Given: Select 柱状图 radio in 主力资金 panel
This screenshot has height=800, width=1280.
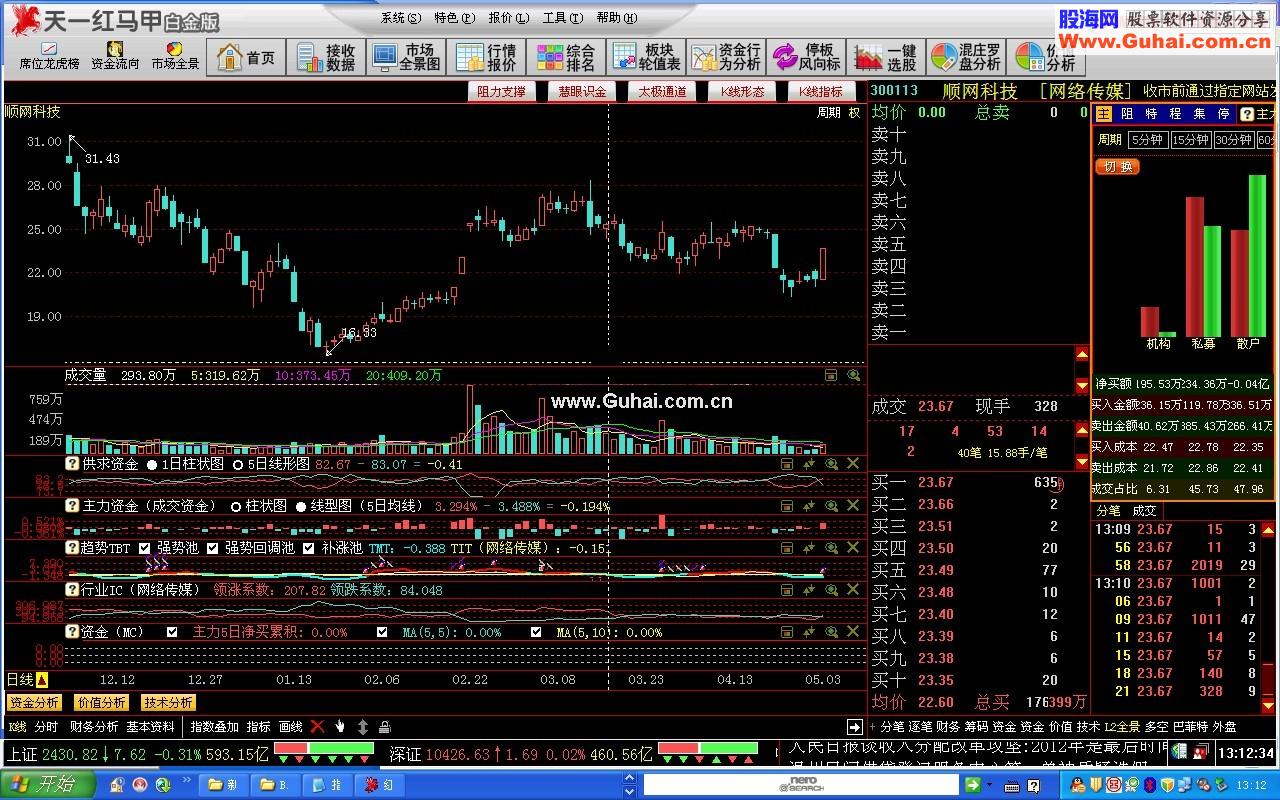Looking at the screenshot, I should coord(236,506).
